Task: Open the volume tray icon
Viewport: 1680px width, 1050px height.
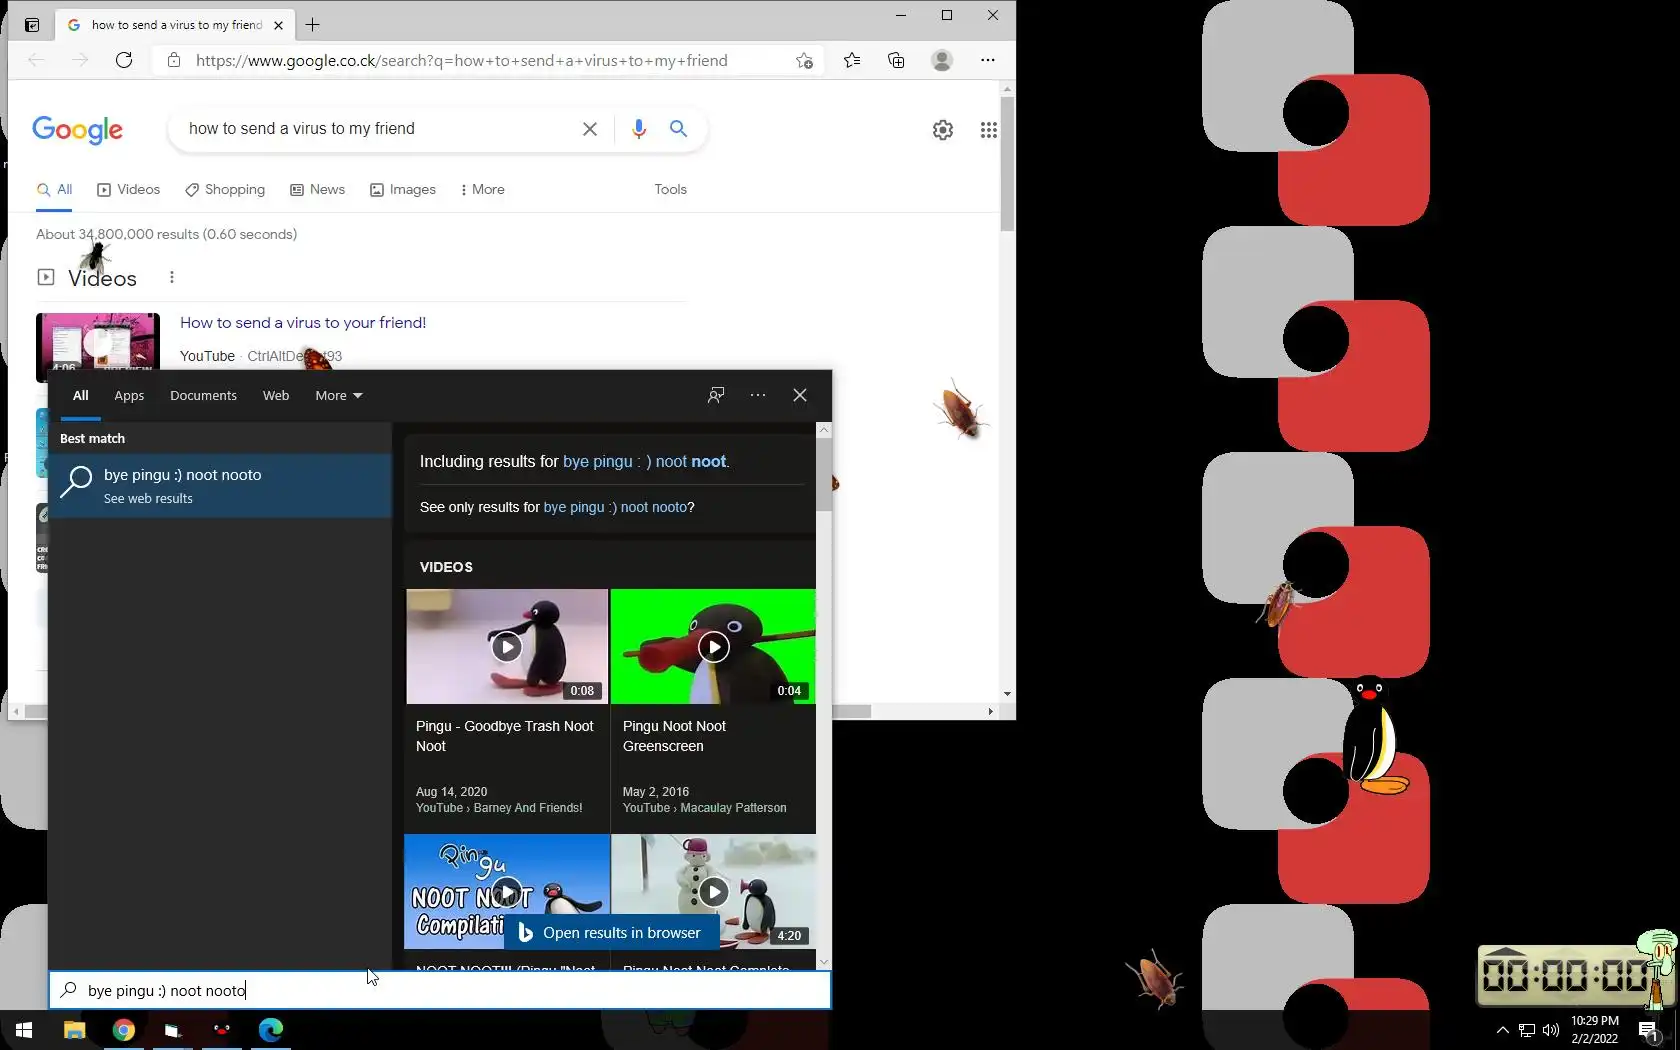Action: tap(1551, 1030)
